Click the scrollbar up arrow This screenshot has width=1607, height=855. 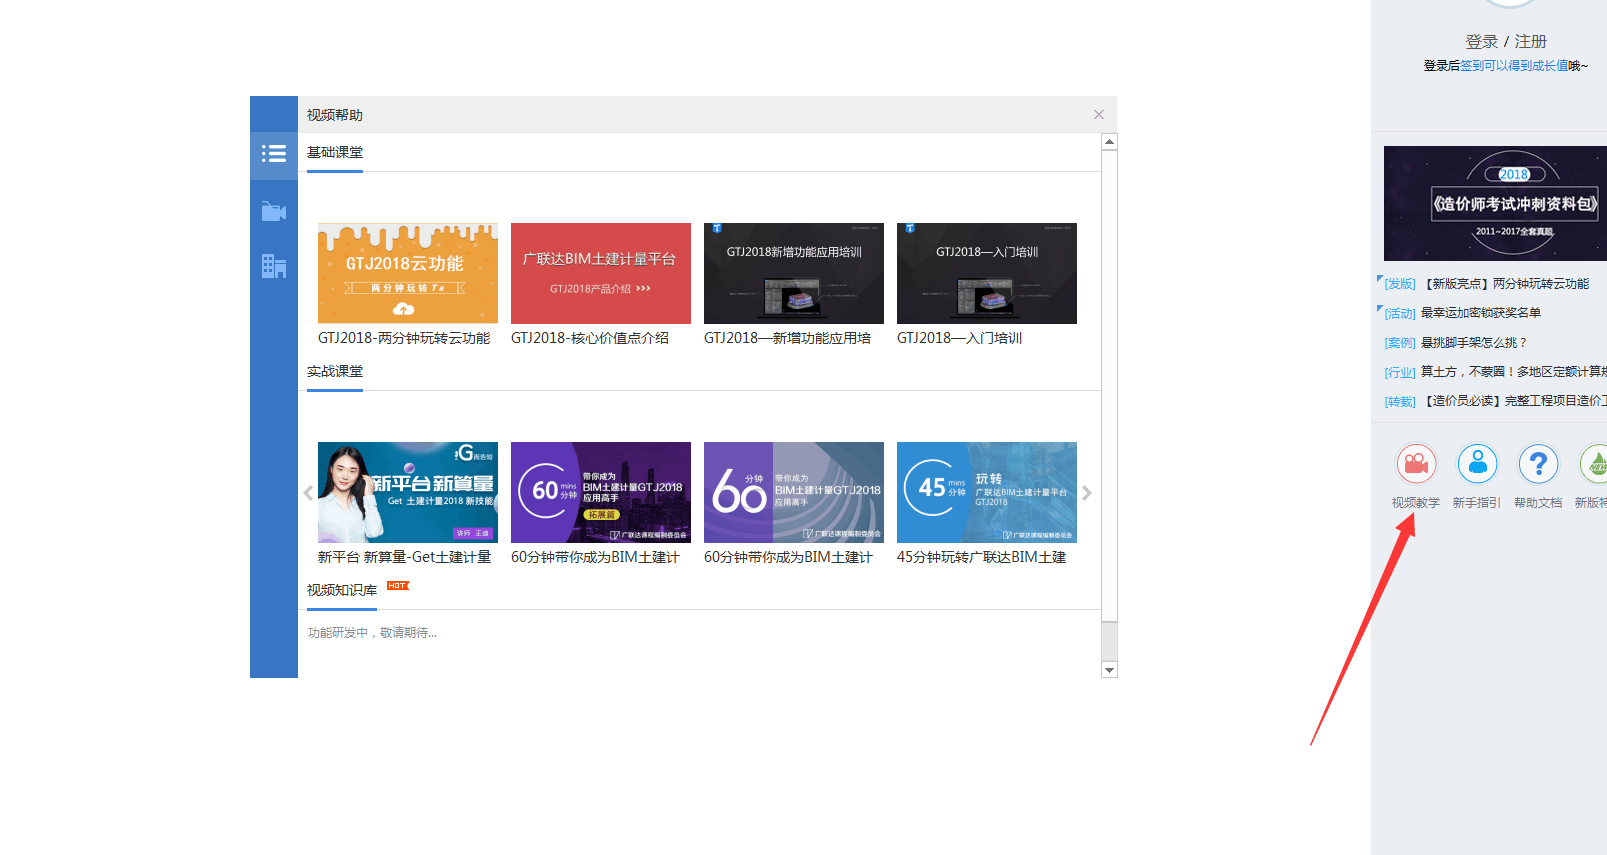point(1109,142)
